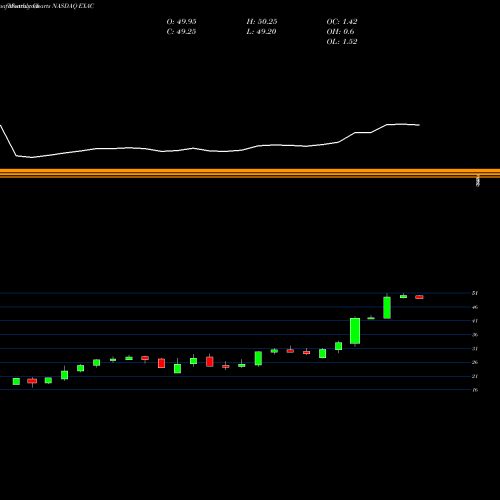
Task: Click the OL: 1.52 reading
Action: [342, 42]
